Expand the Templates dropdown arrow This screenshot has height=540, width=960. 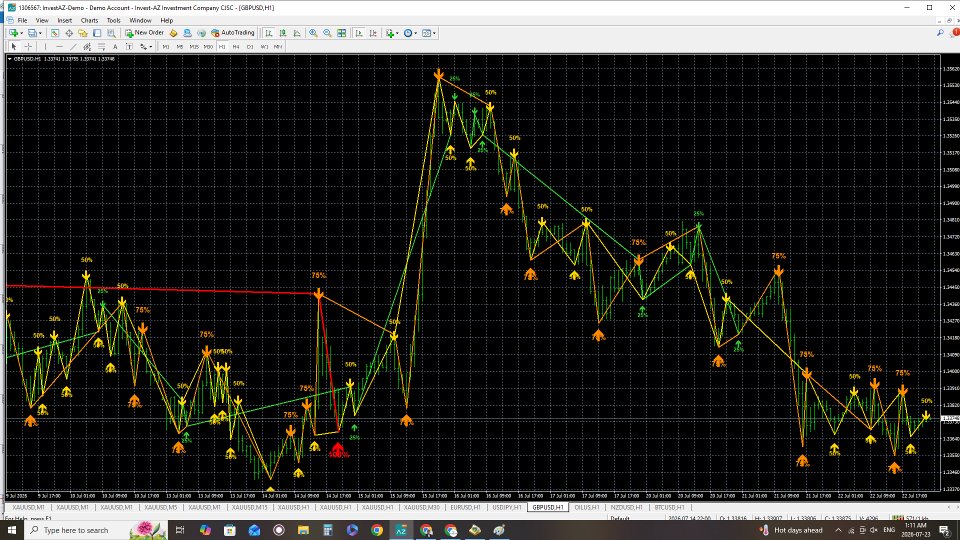(x=435, y=33)
